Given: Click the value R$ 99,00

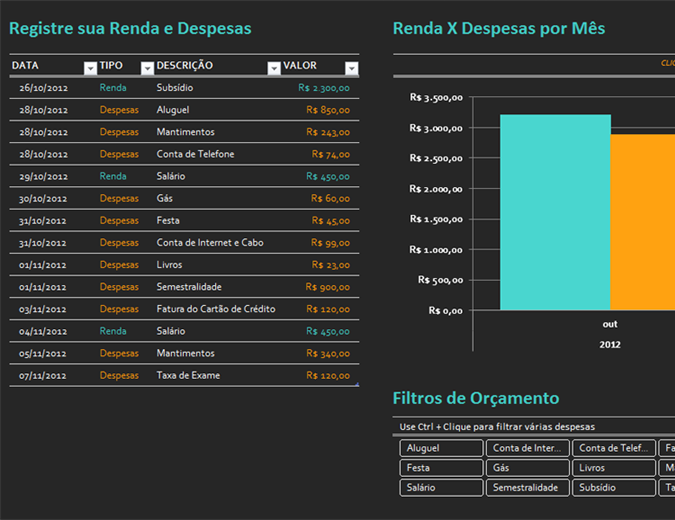Looking at the screenshot, I should point(330,243).
